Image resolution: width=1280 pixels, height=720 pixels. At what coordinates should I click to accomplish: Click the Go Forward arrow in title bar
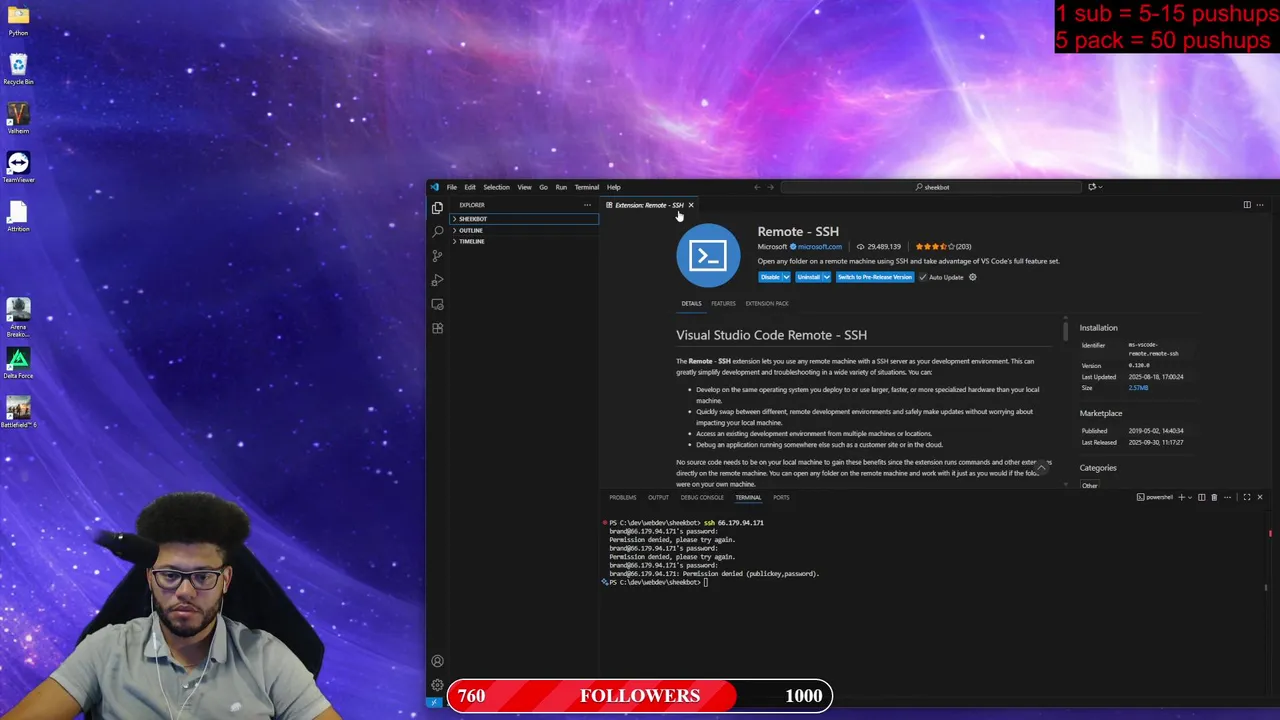pyautogui.click(x=770, y=187)
